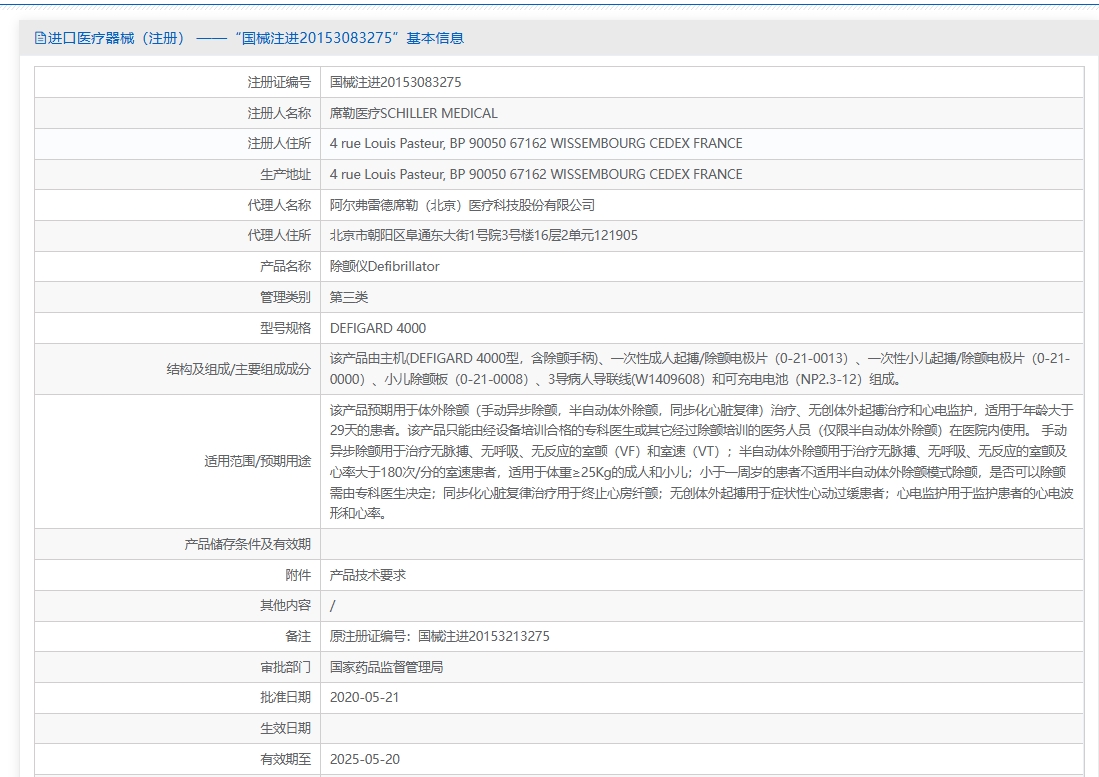Select the 型号规格 label
This screenshot has width=1099, height=777.
point(285,328)
